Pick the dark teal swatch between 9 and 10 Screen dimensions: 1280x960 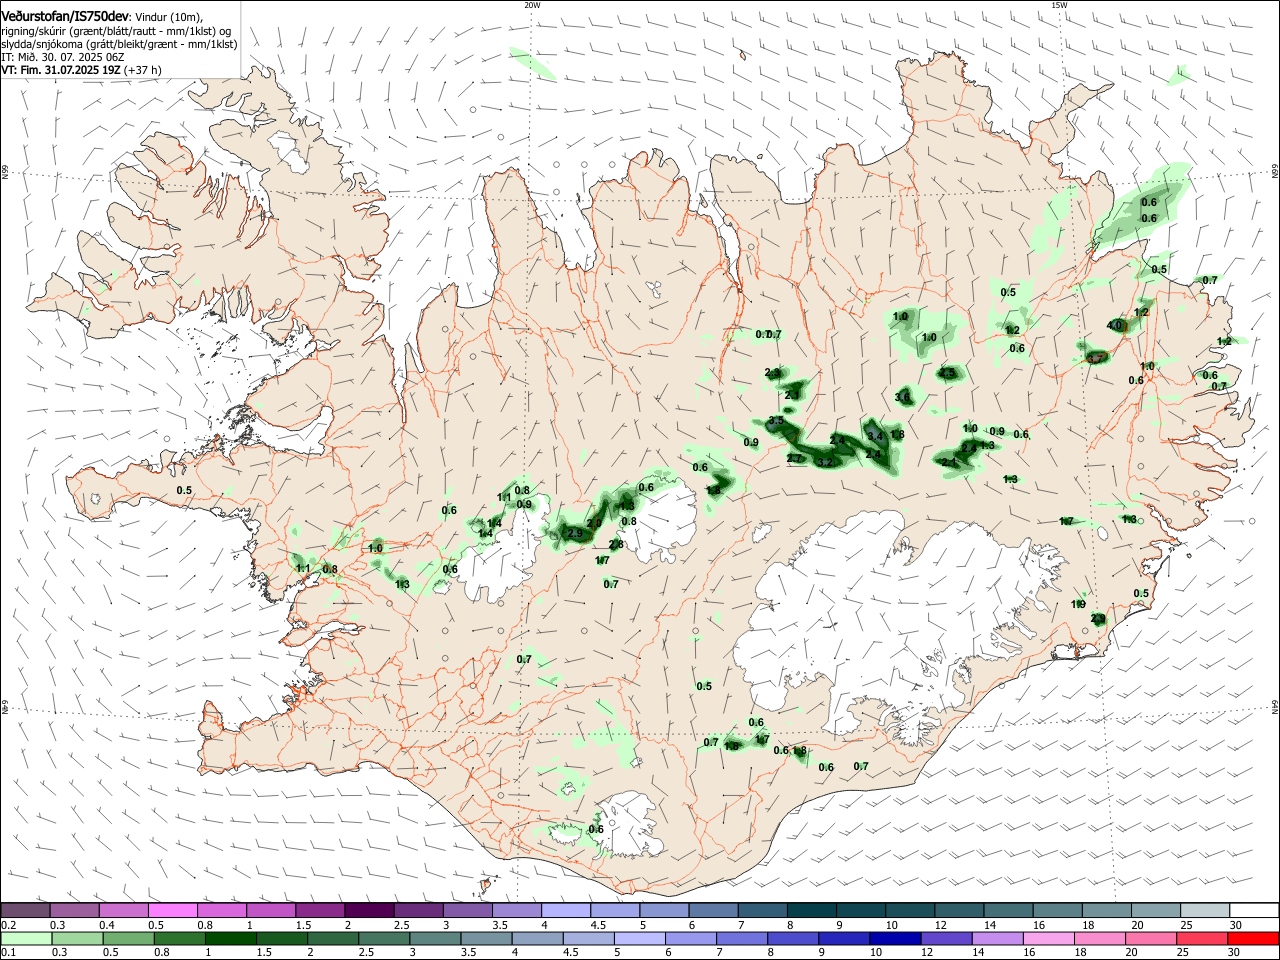(861, 911)
